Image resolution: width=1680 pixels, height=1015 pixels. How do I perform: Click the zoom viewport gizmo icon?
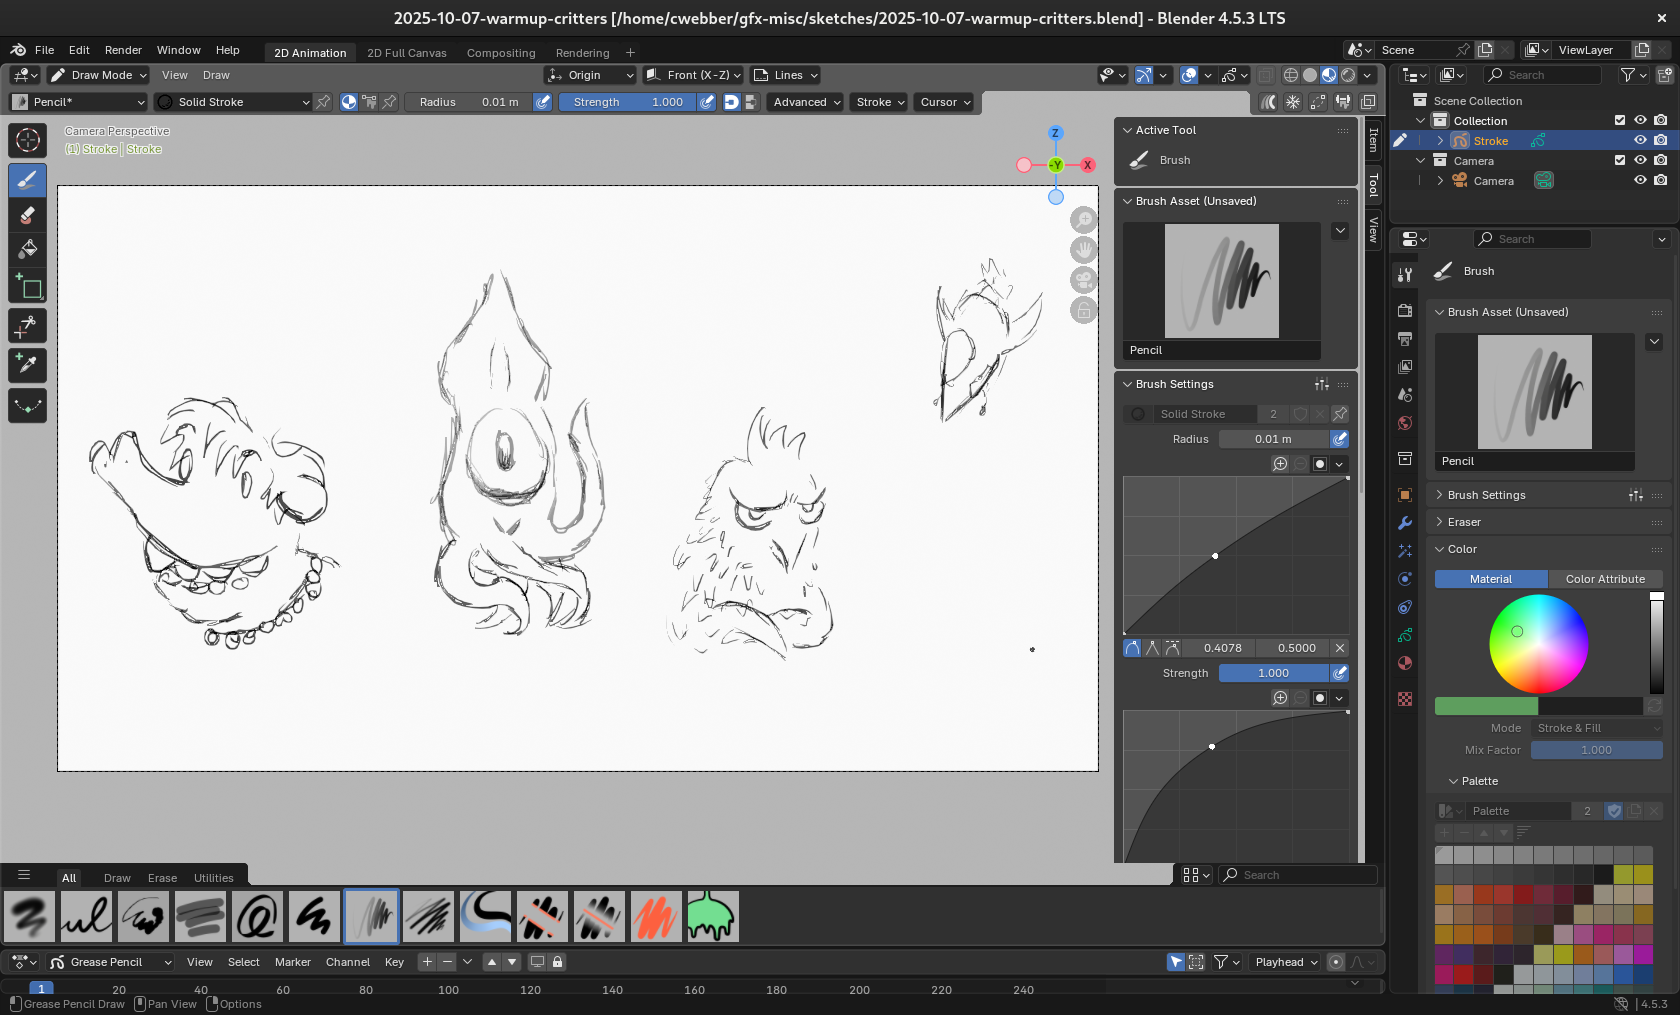click(1084, 220)
